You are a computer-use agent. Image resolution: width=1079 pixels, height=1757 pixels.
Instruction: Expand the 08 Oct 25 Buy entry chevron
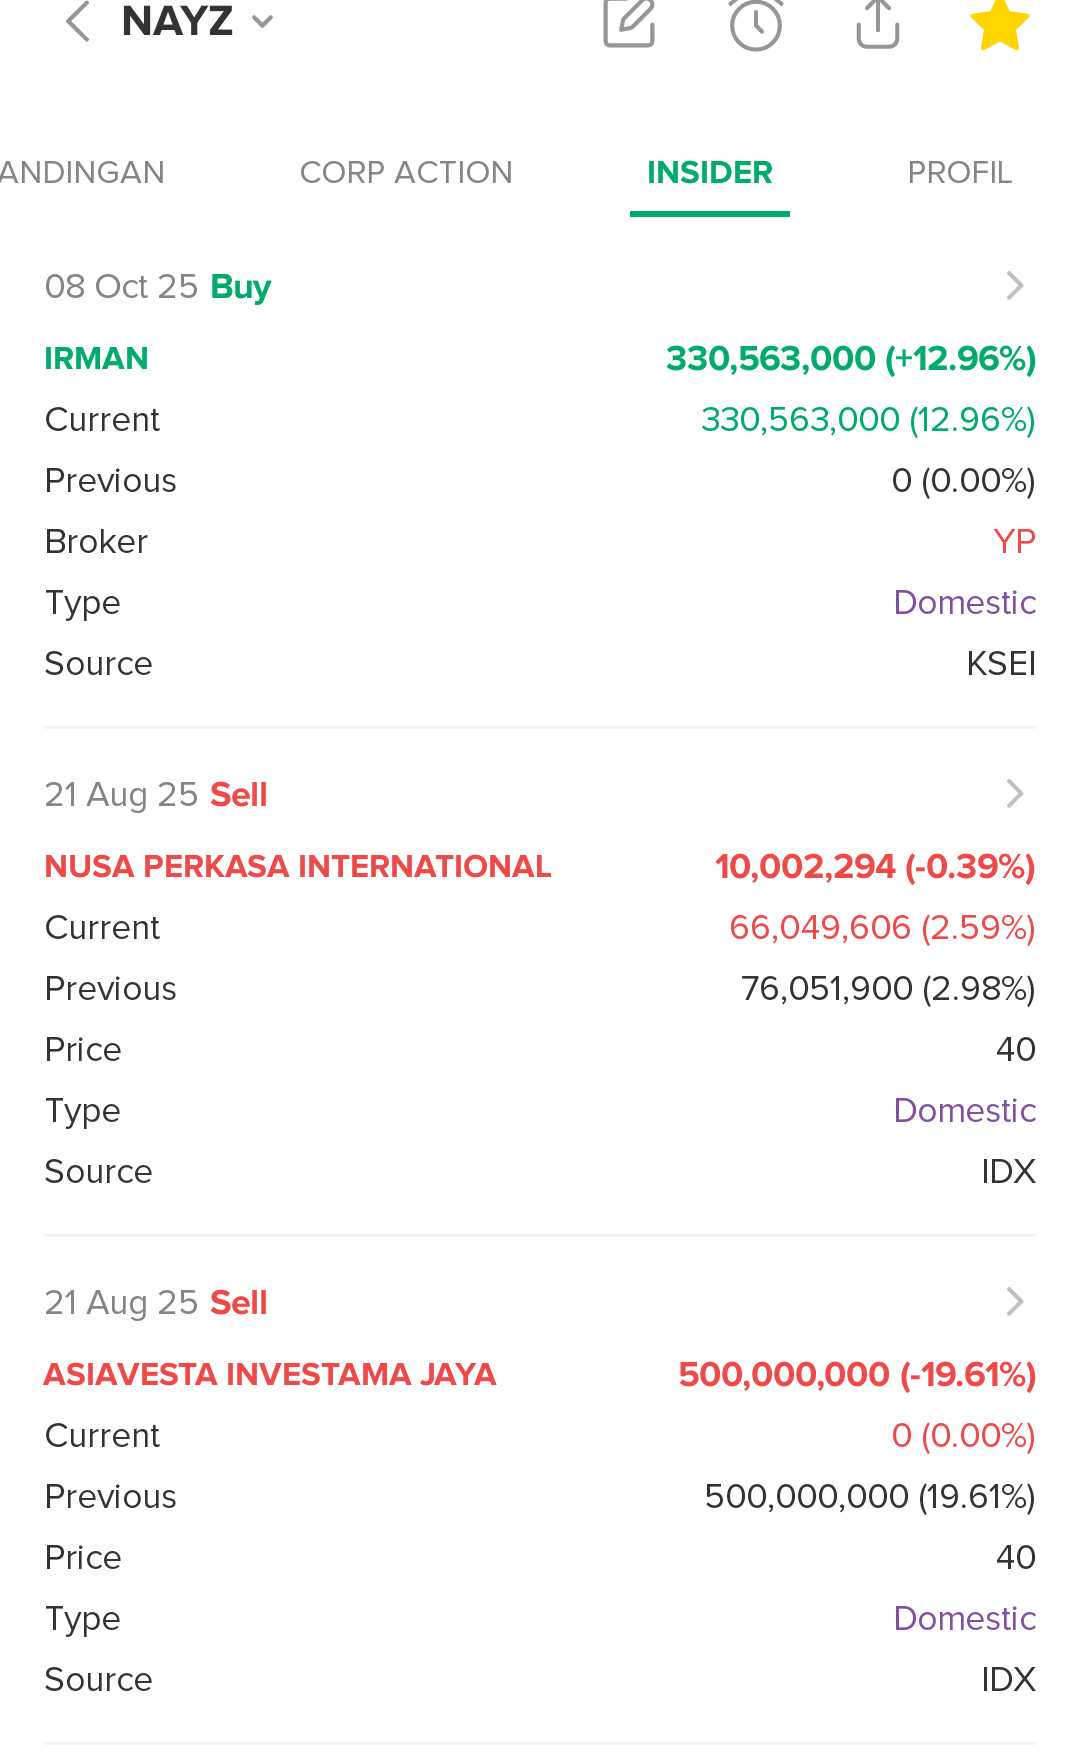pos(1014,286)
